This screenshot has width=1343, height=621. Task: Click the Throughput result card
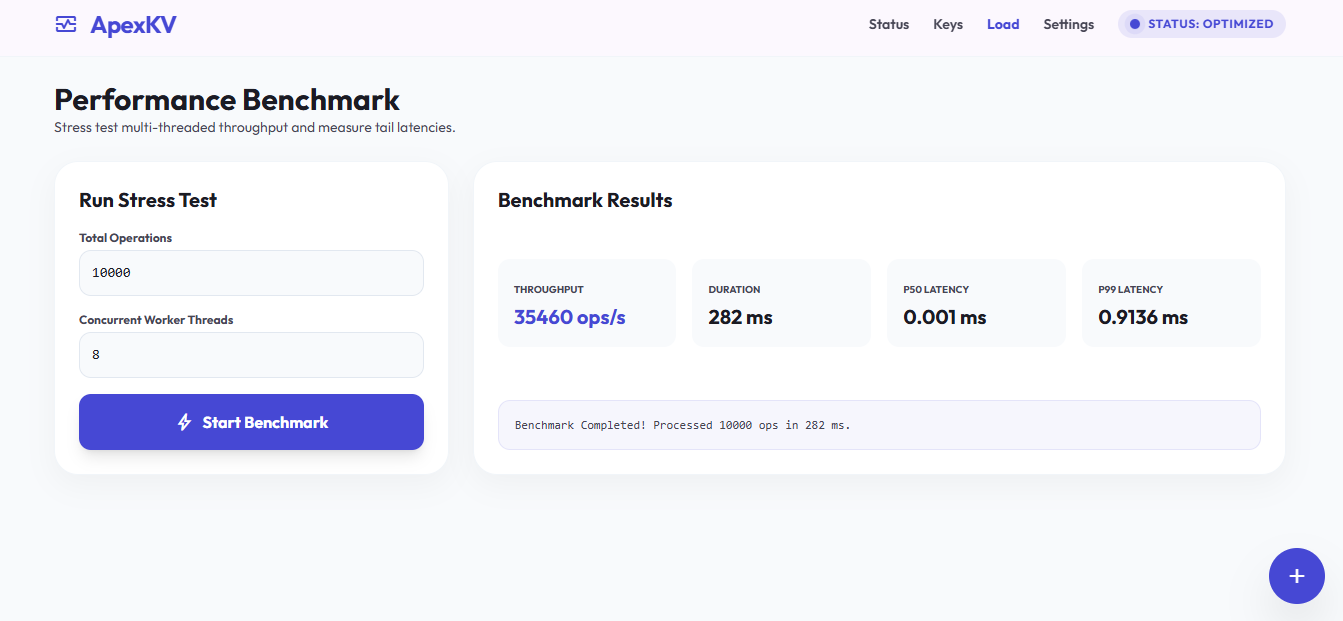(587, 303)
